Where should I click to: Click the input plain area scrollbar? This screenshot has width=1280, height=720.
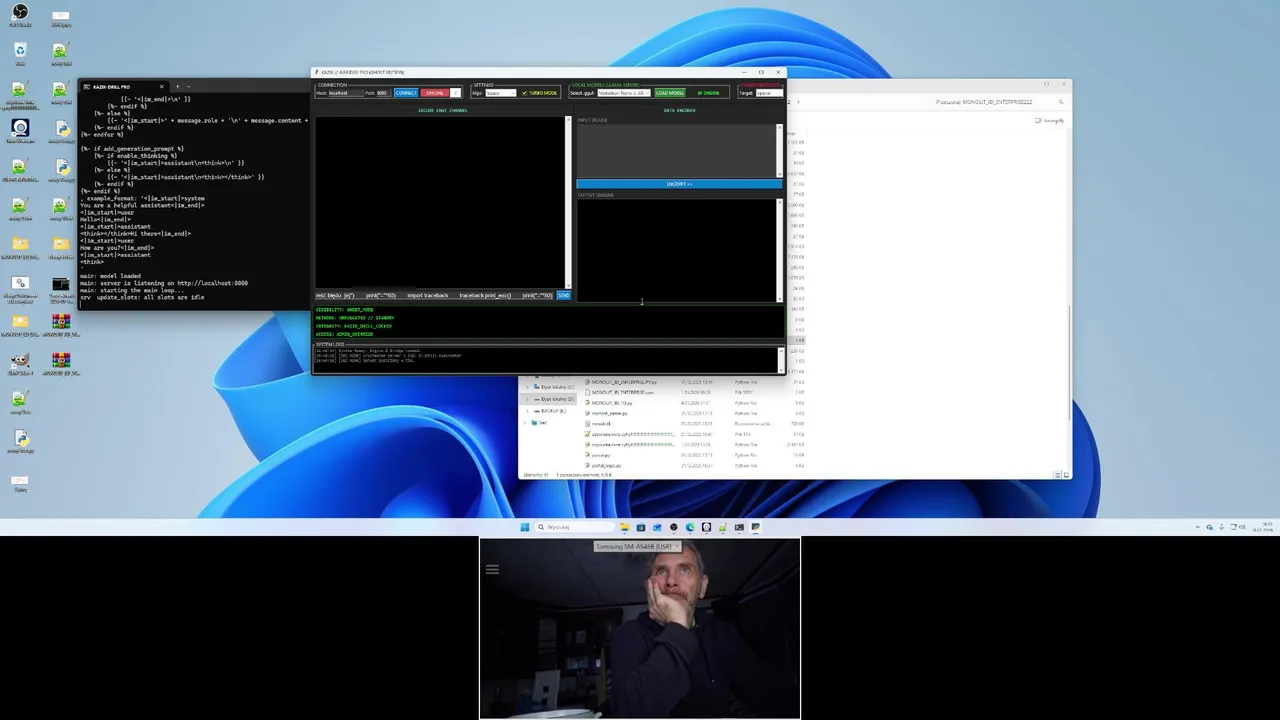coord(780,150)
